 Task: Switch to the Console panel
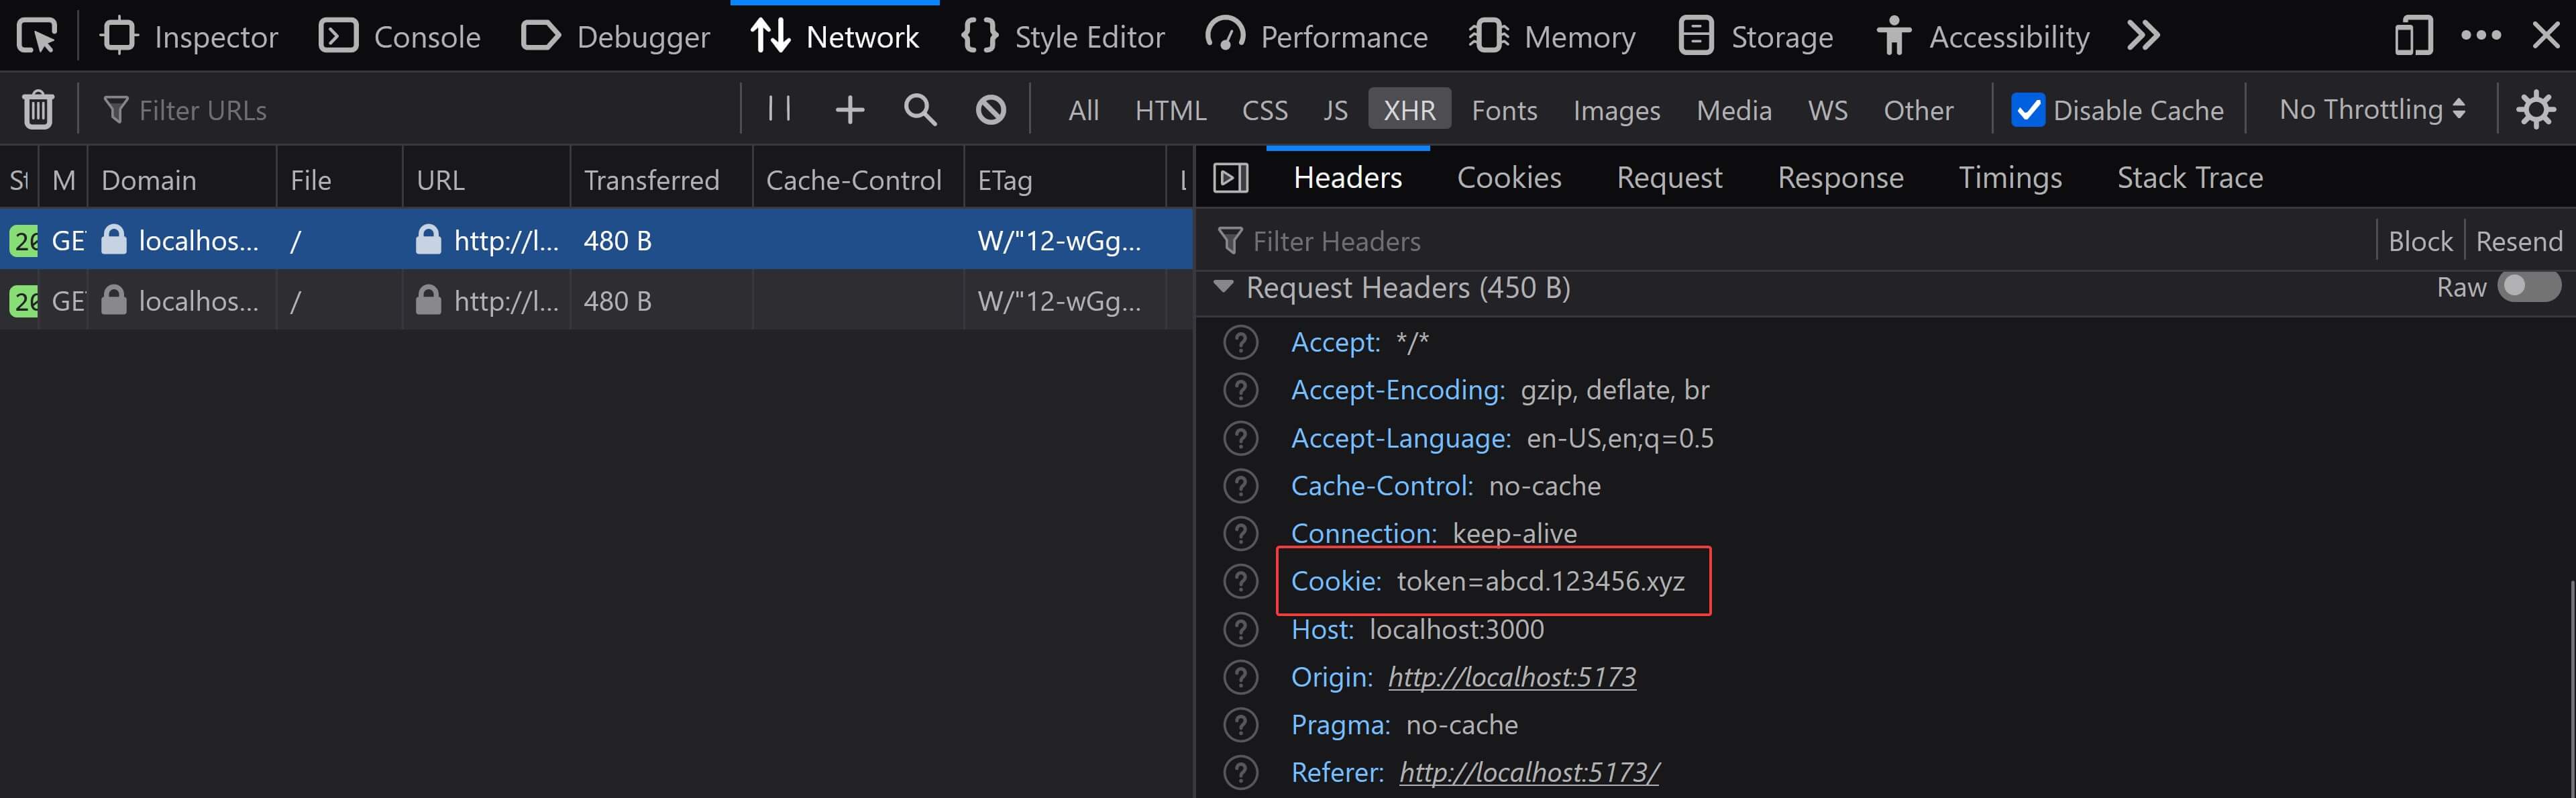(x=399, y=36)
